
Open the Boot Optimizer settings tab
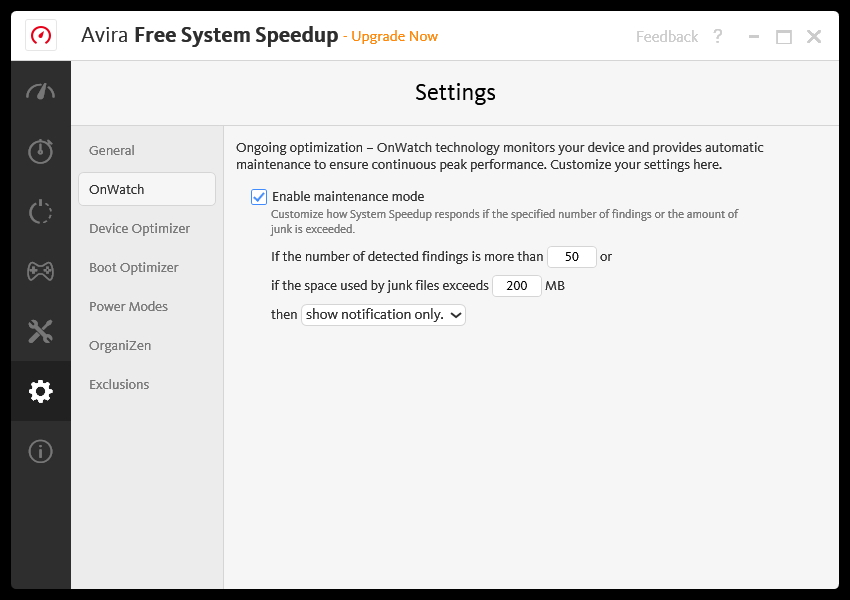(134, 268)
